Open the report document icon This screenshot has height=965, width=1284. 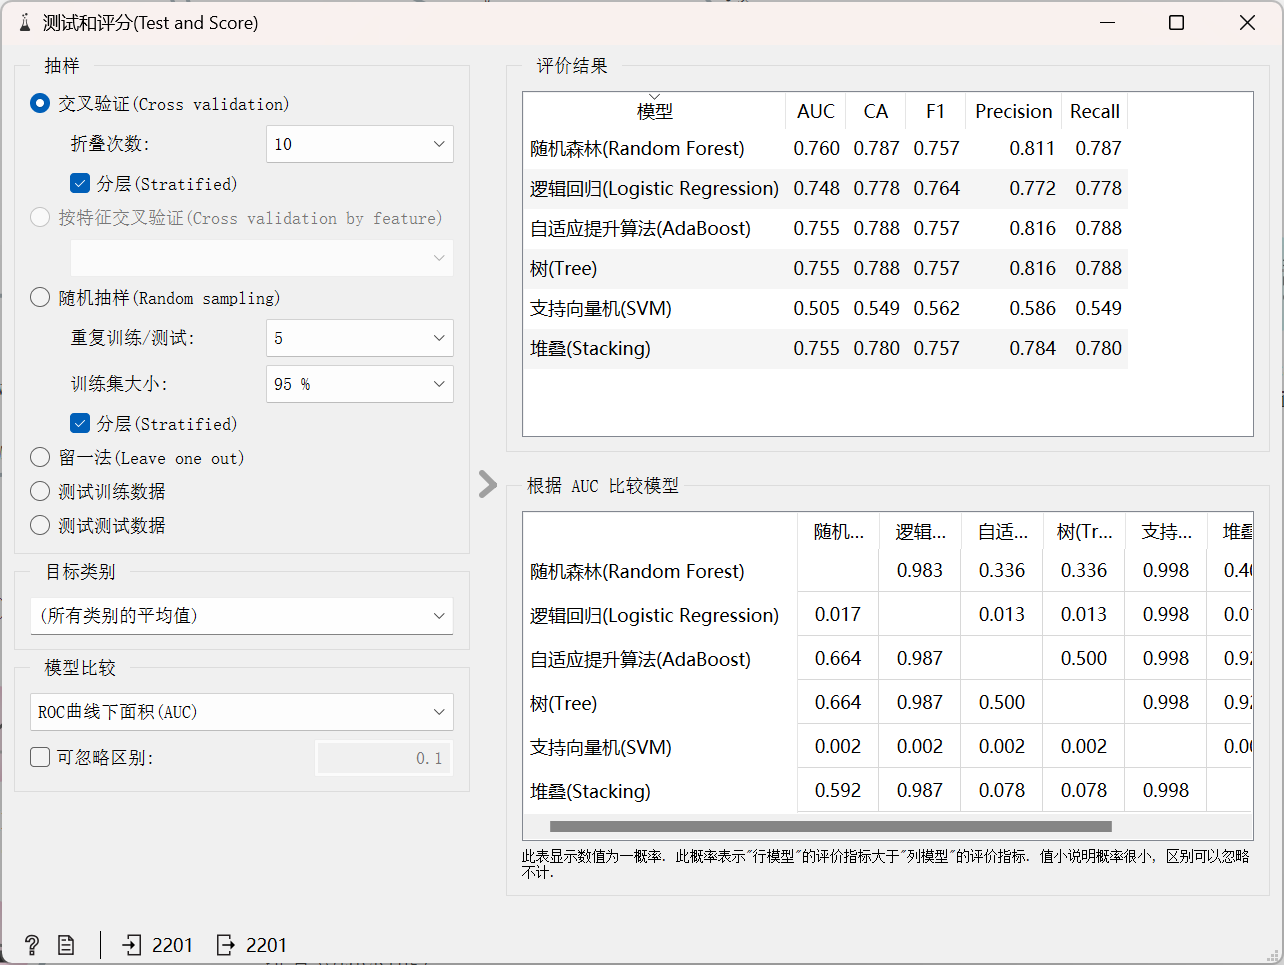coord(66,945)
